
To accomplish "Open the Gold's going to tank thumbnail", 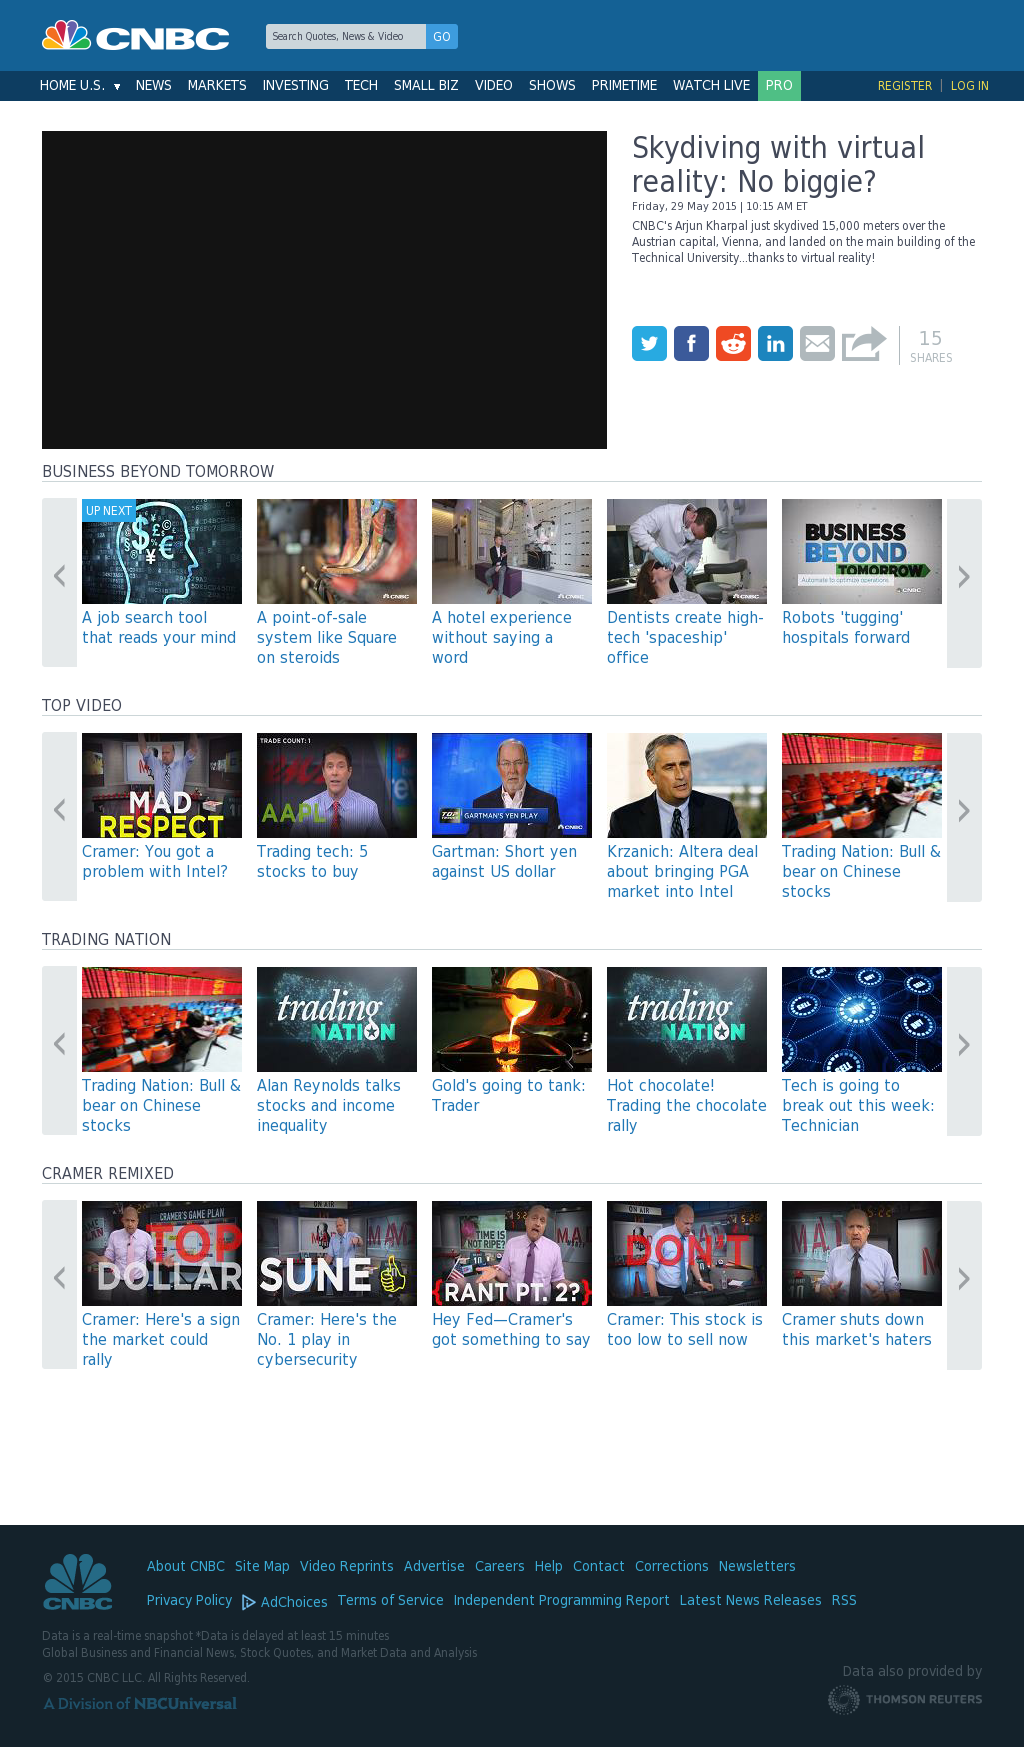I will [512, 1019].
